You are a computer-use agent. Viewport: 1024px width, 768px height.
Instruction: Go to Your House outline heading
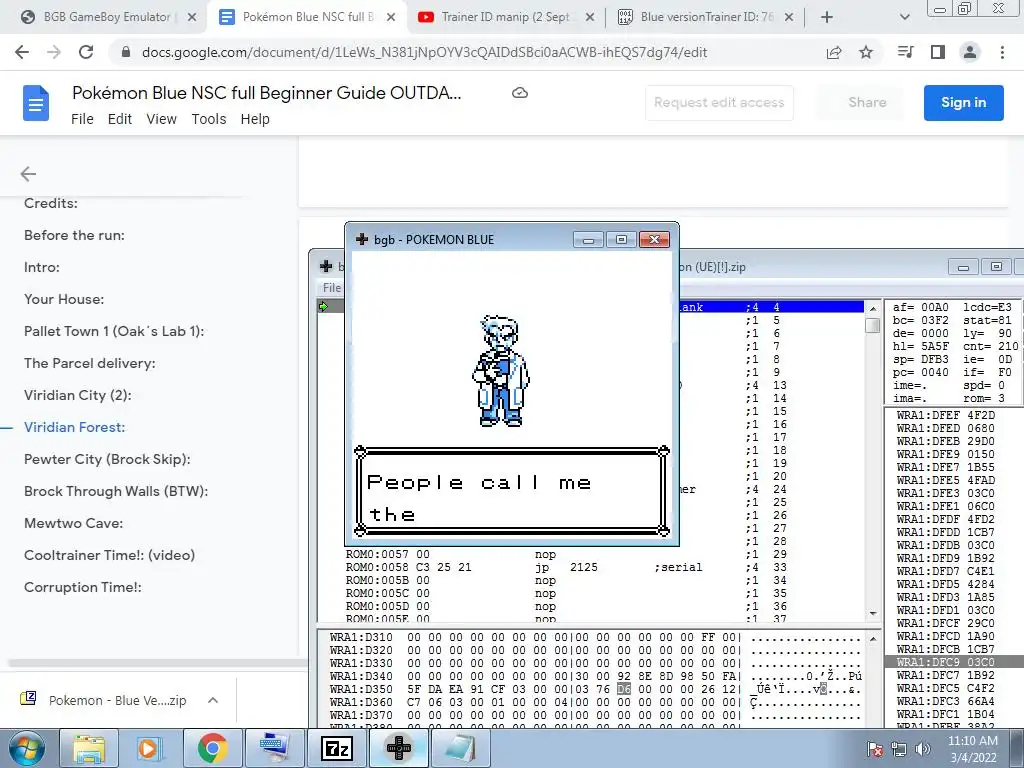(64, 299)
